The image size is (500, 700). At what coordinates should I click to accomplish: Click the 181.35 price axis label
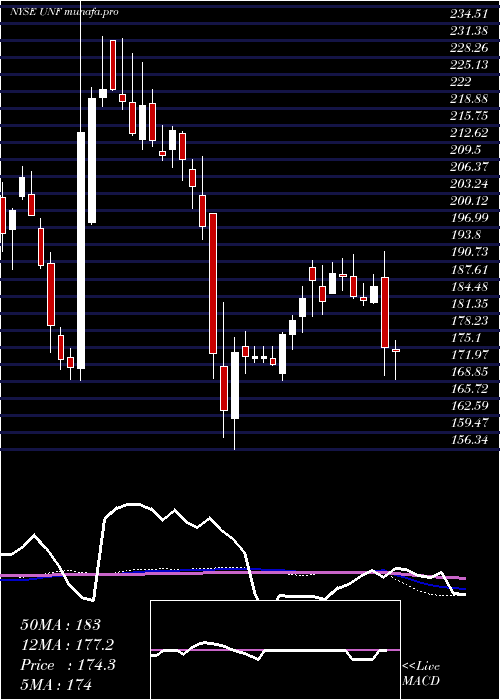point(468,304)
